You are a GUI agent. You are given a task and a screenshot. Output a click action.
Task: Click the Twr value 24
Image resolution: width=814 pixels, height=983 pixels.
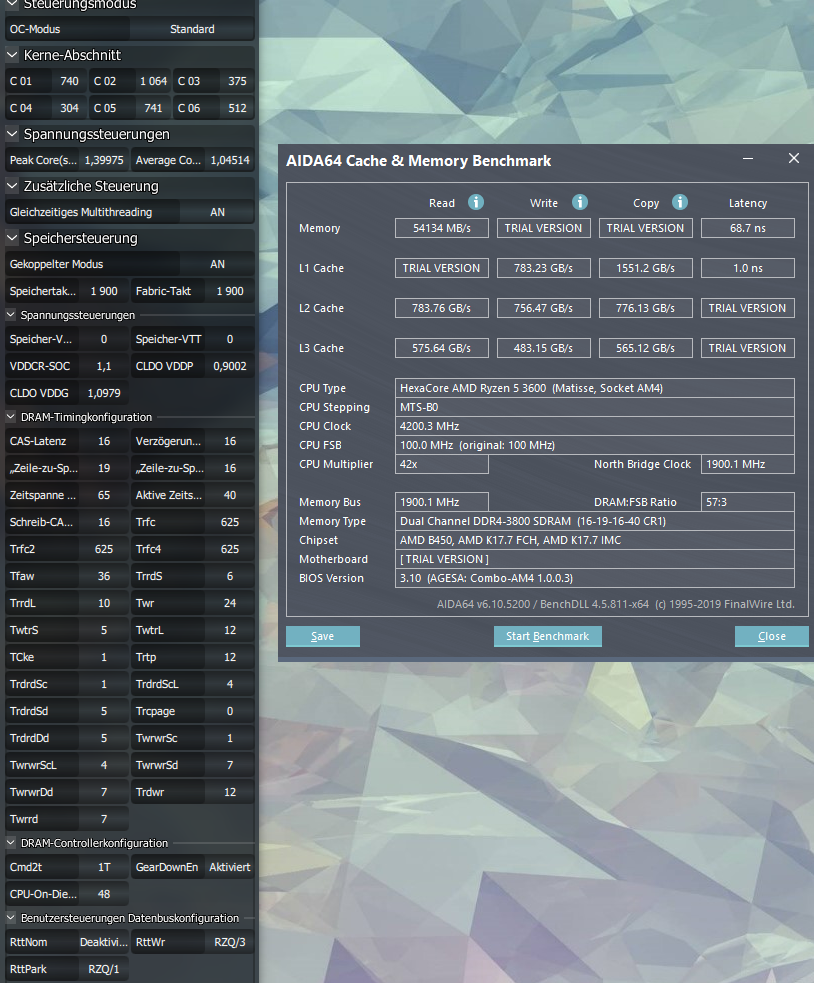click(x=230, y=602)
